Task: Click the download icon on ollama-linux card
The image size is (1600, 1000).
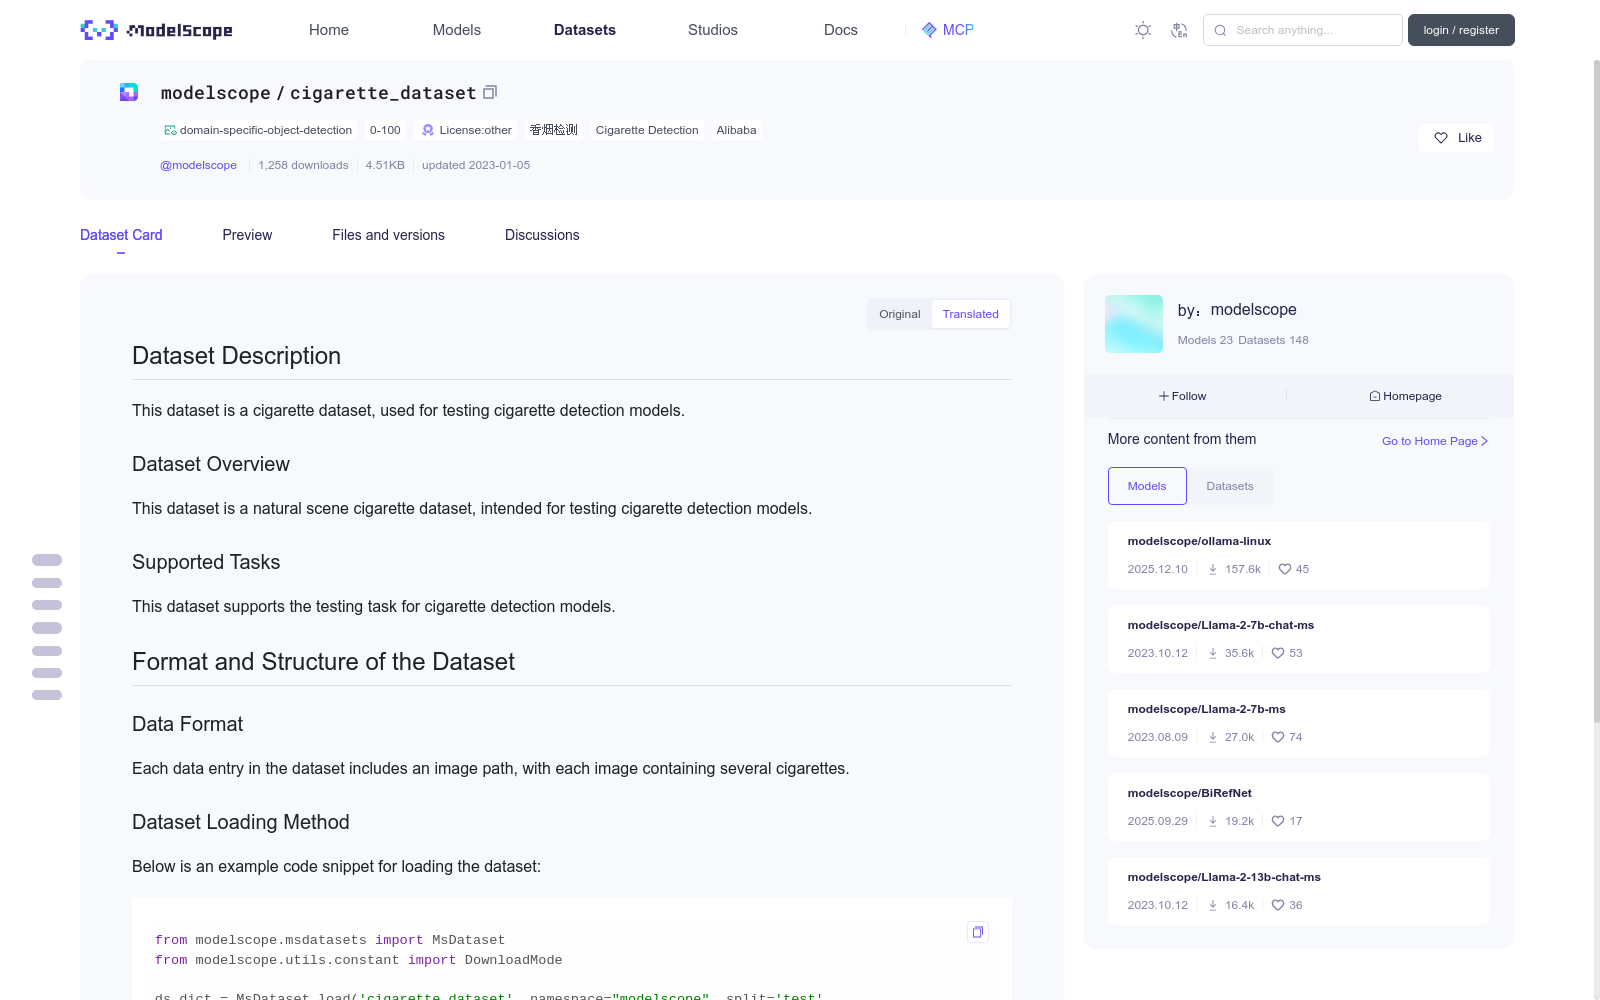Action: [x=1213, y=569]
